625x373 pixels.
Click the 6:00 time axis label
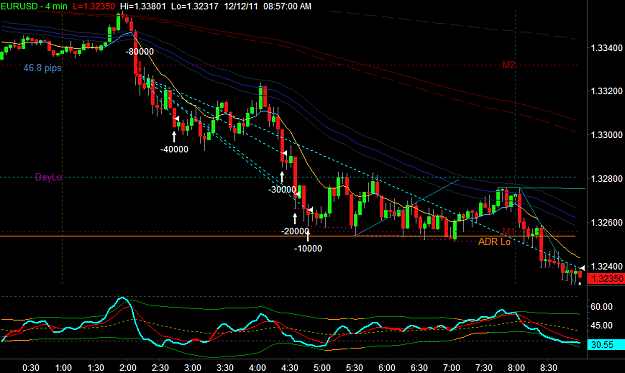pos(387,367)
